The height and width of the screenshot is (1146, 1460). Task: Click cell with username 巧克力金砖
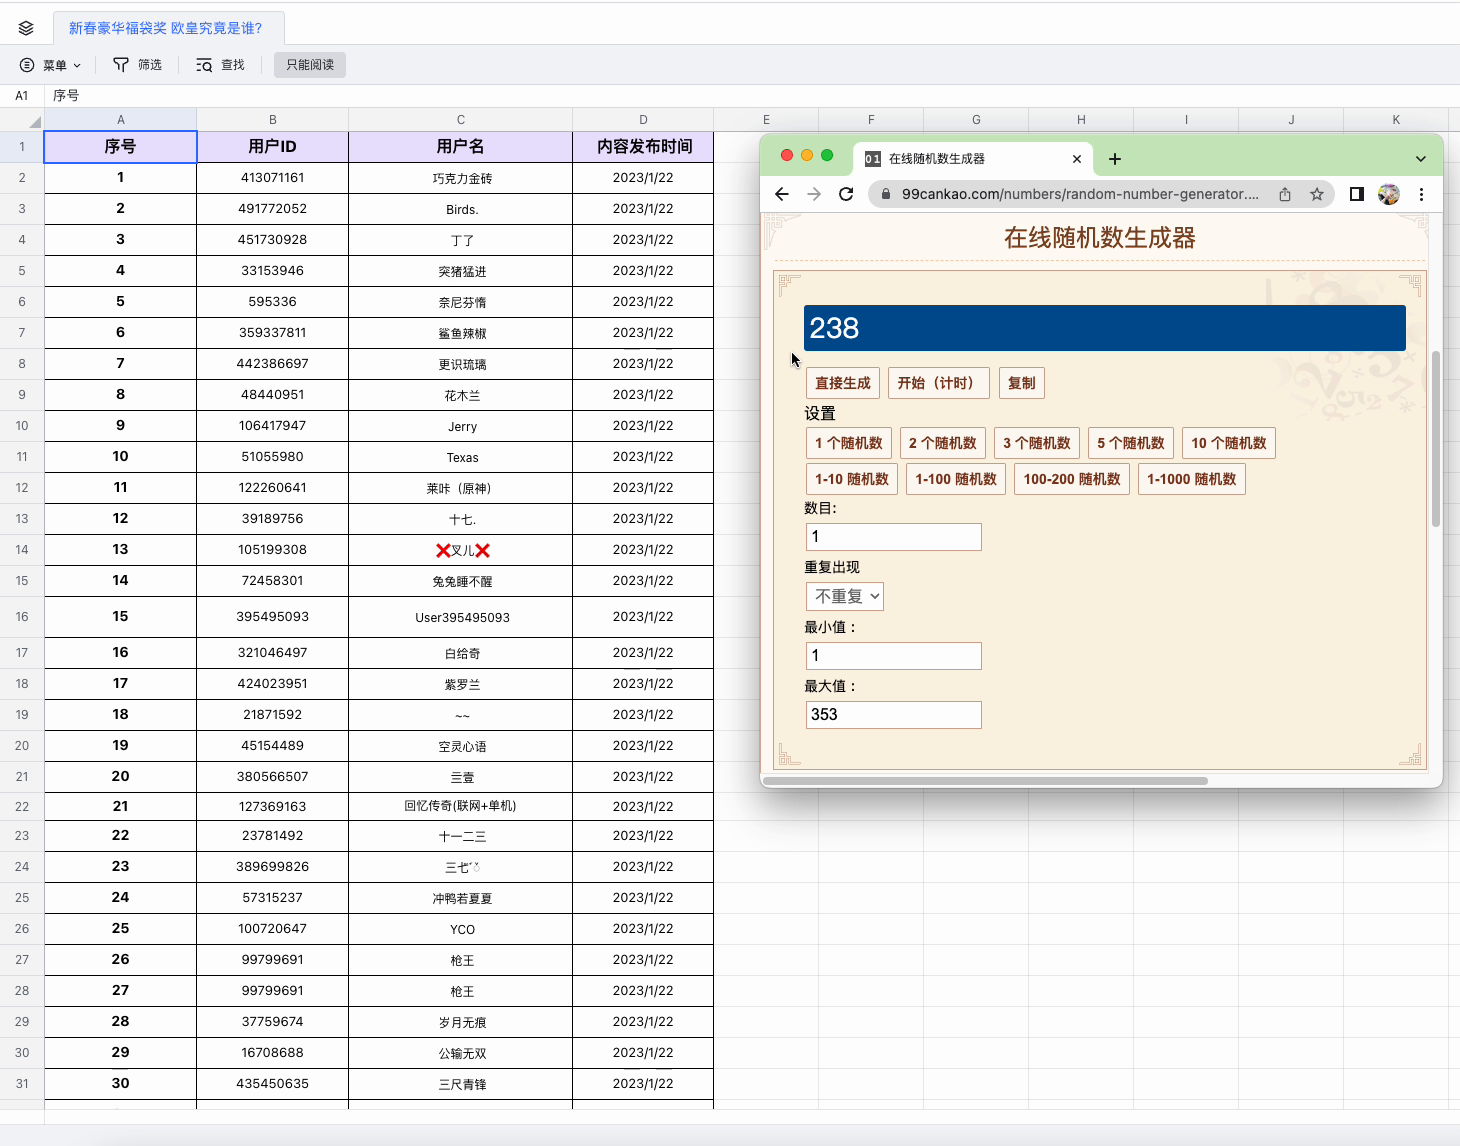(461, 178)
